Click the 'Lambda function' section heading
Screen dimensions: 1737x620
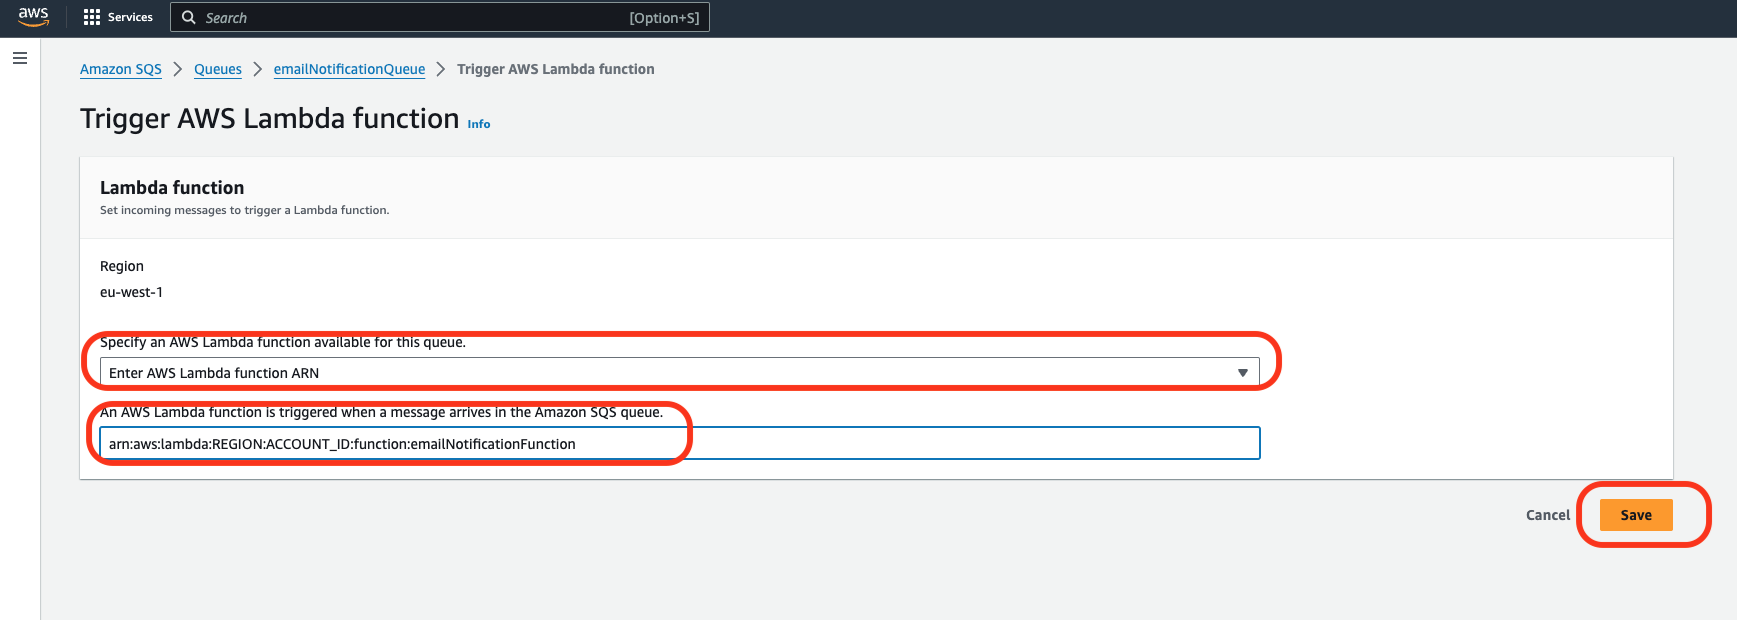(172, 187)
